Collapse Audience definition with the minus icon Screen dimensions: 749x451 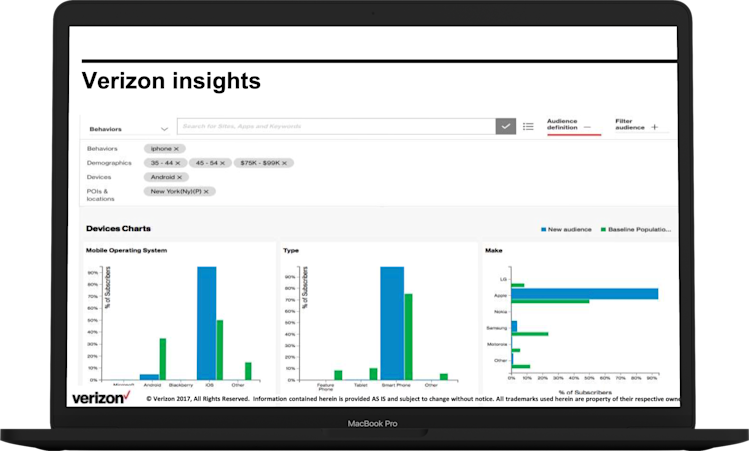coord(587,127)
